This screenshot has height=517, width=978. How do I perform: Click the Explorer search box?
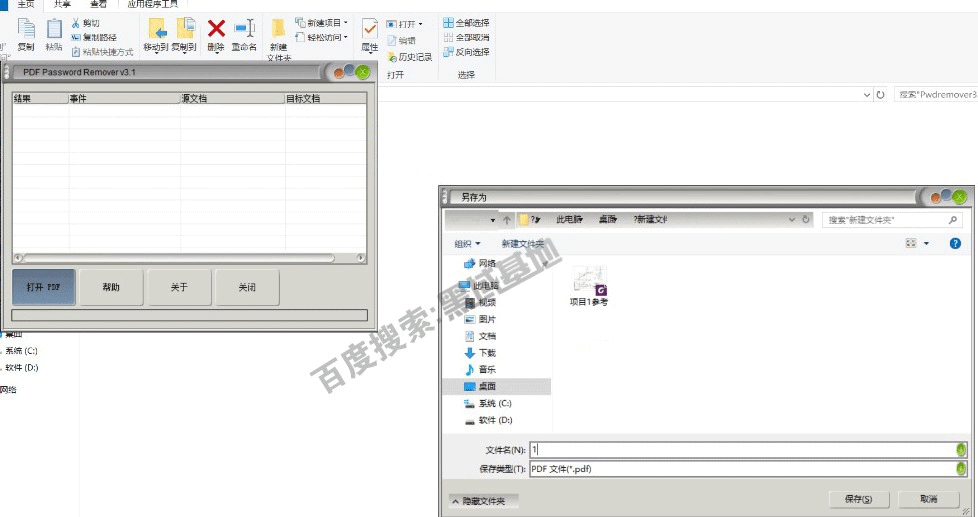[936, 95]
